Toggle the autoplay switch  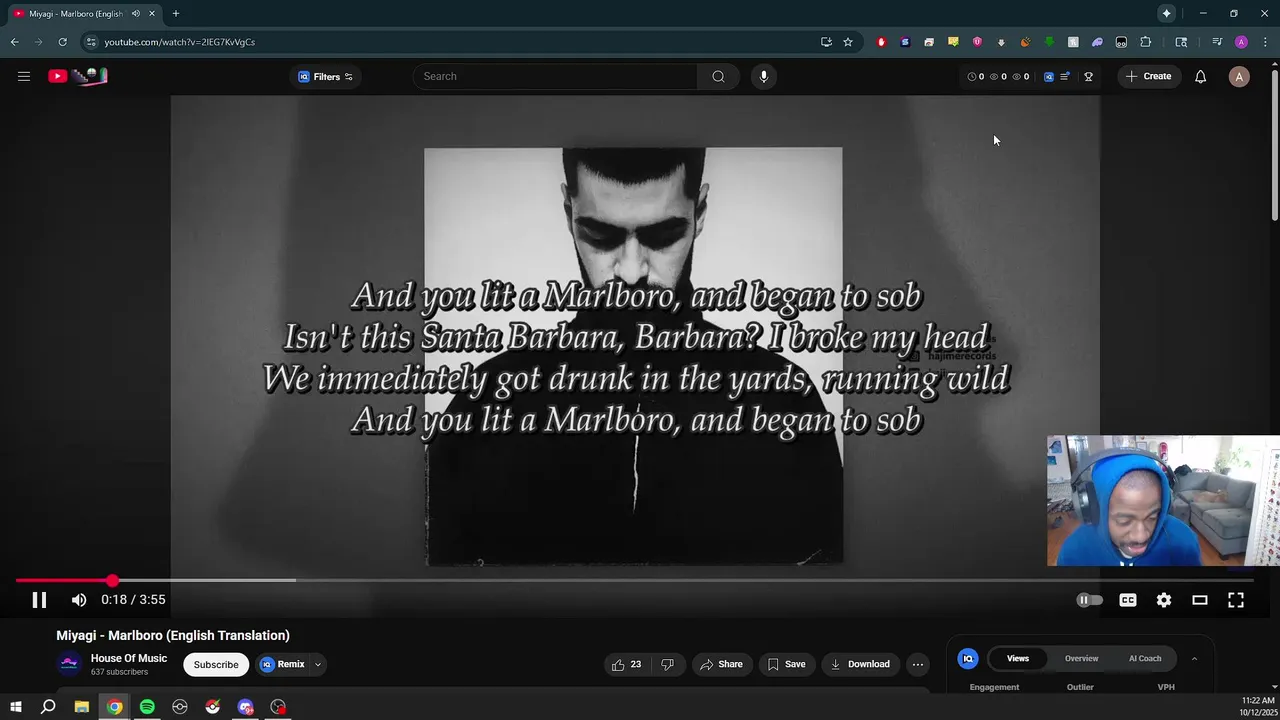point(1089,600)
